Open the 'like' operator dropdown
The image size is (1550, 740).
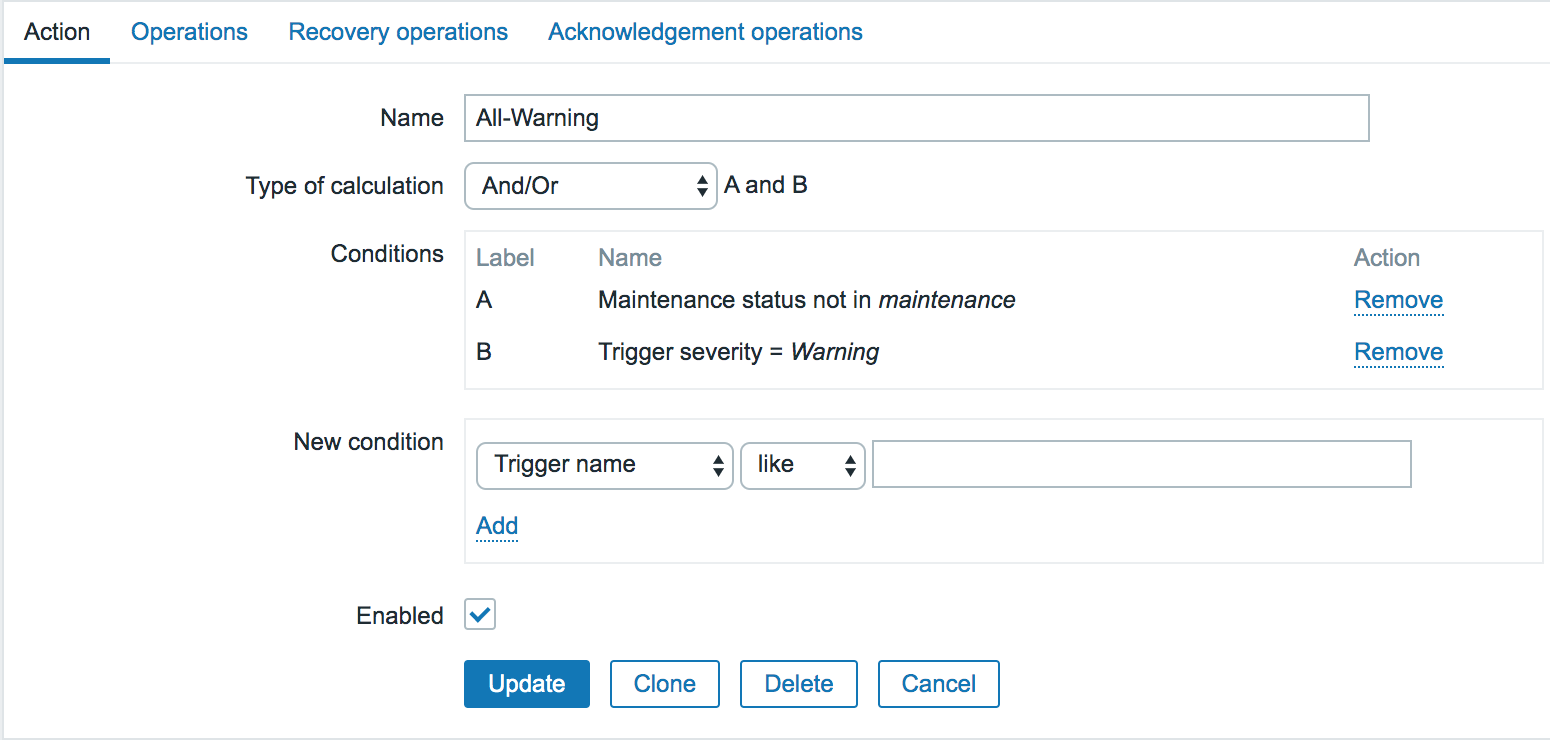click(x=802, y=465)
